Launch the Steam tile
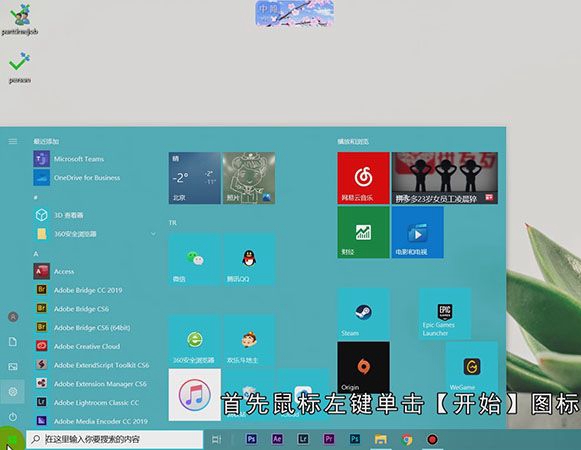Image resolution: width=581 pixels, height=450 pixels. (x=363, y=314)
